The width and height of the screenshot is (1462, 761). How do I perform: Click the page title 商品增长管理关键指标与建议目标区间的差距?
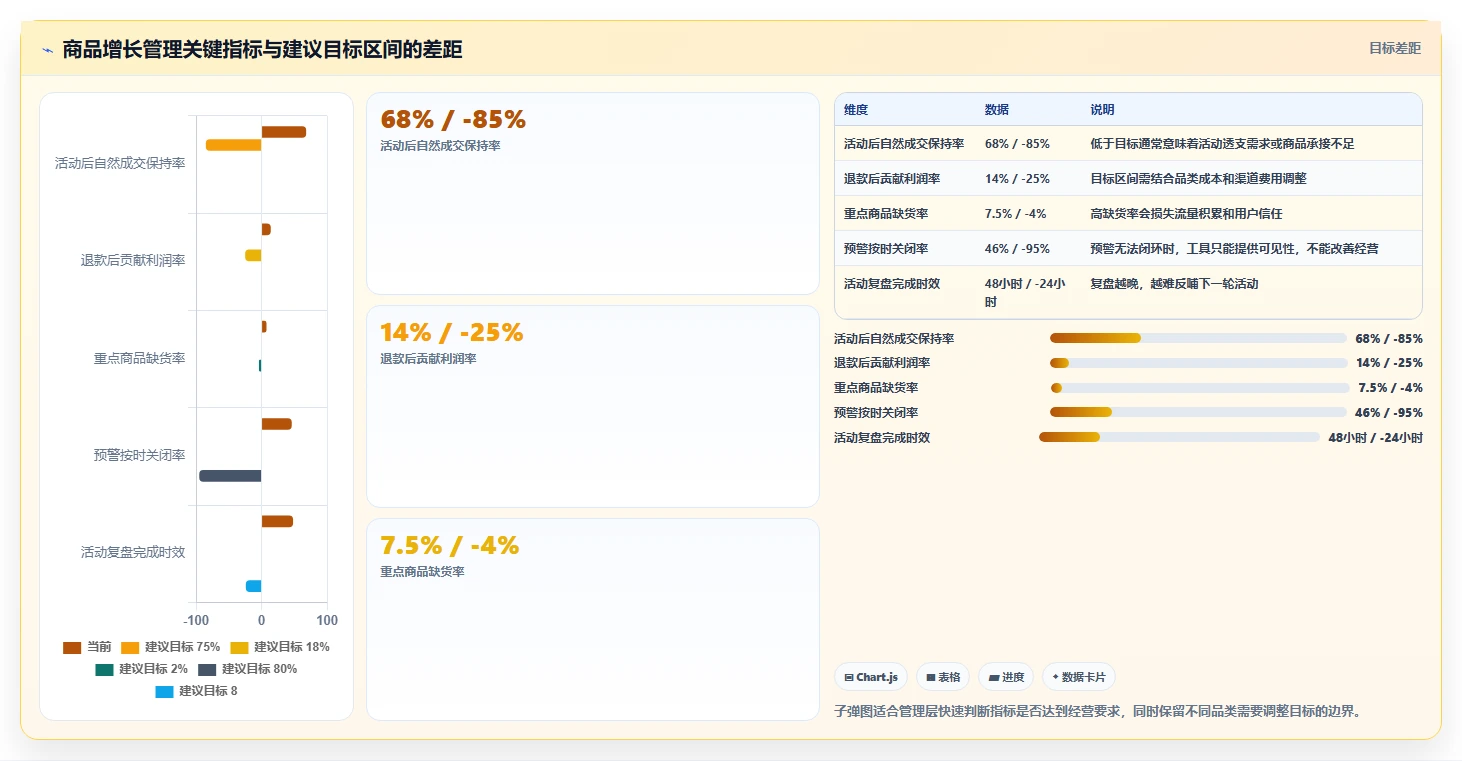262,50
